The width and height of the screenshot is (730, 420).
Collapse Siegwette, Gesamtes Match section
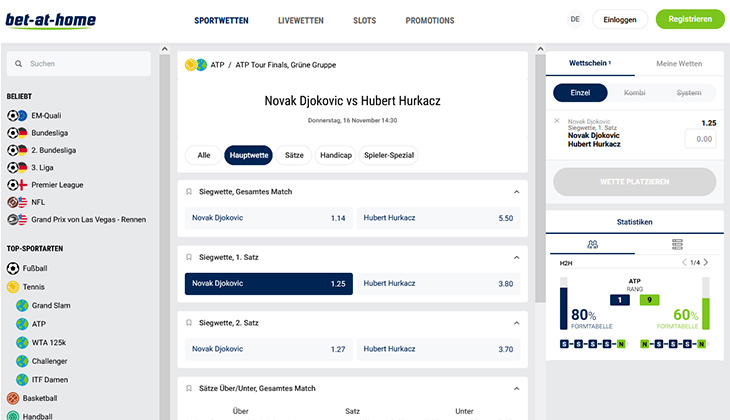click(516, 192)
